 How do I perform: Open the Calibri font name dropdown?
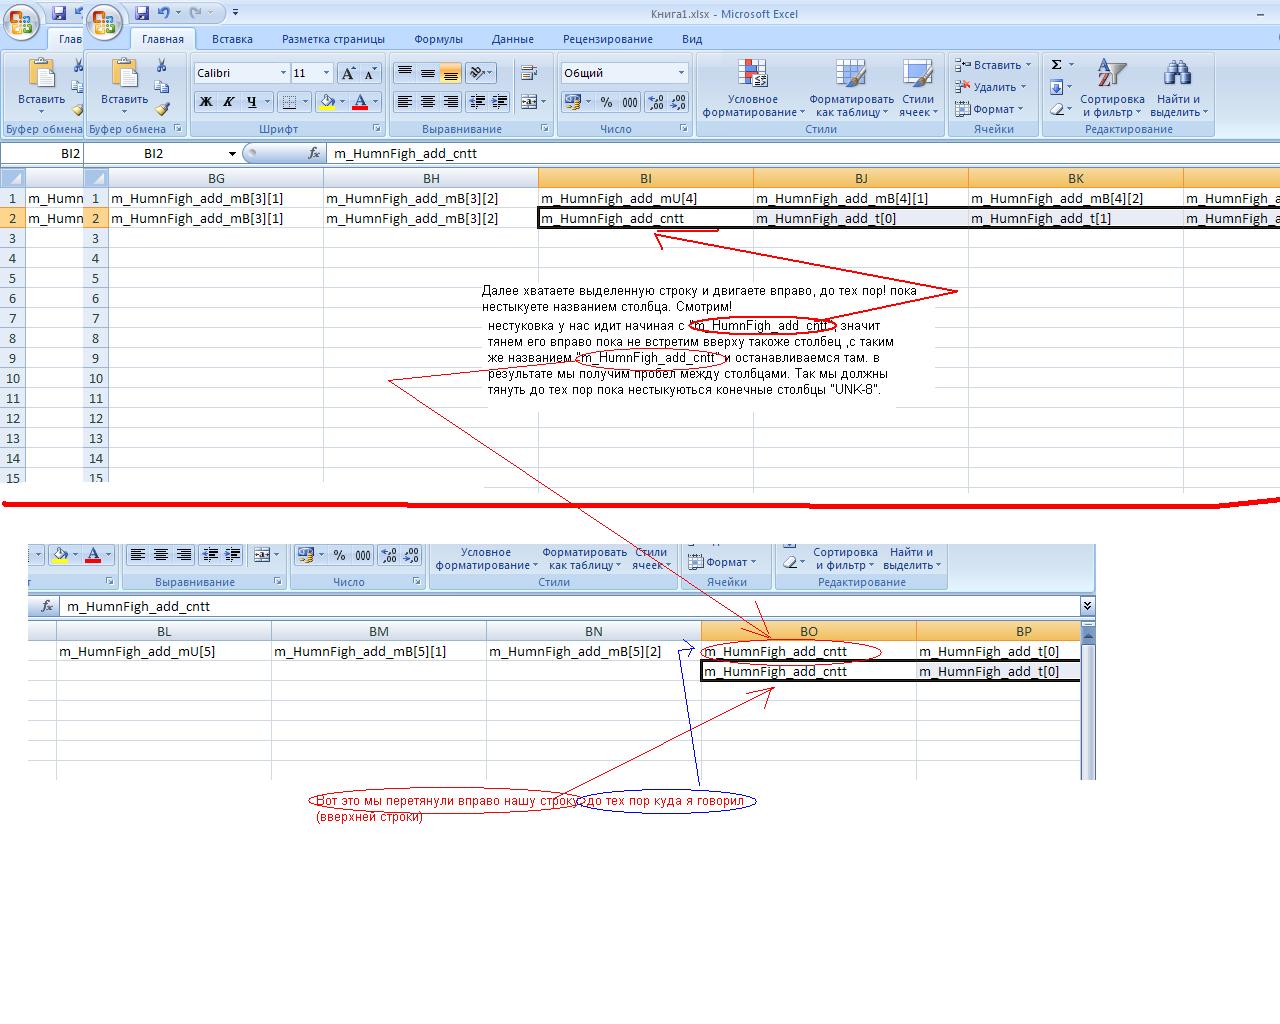pos(283,73)
